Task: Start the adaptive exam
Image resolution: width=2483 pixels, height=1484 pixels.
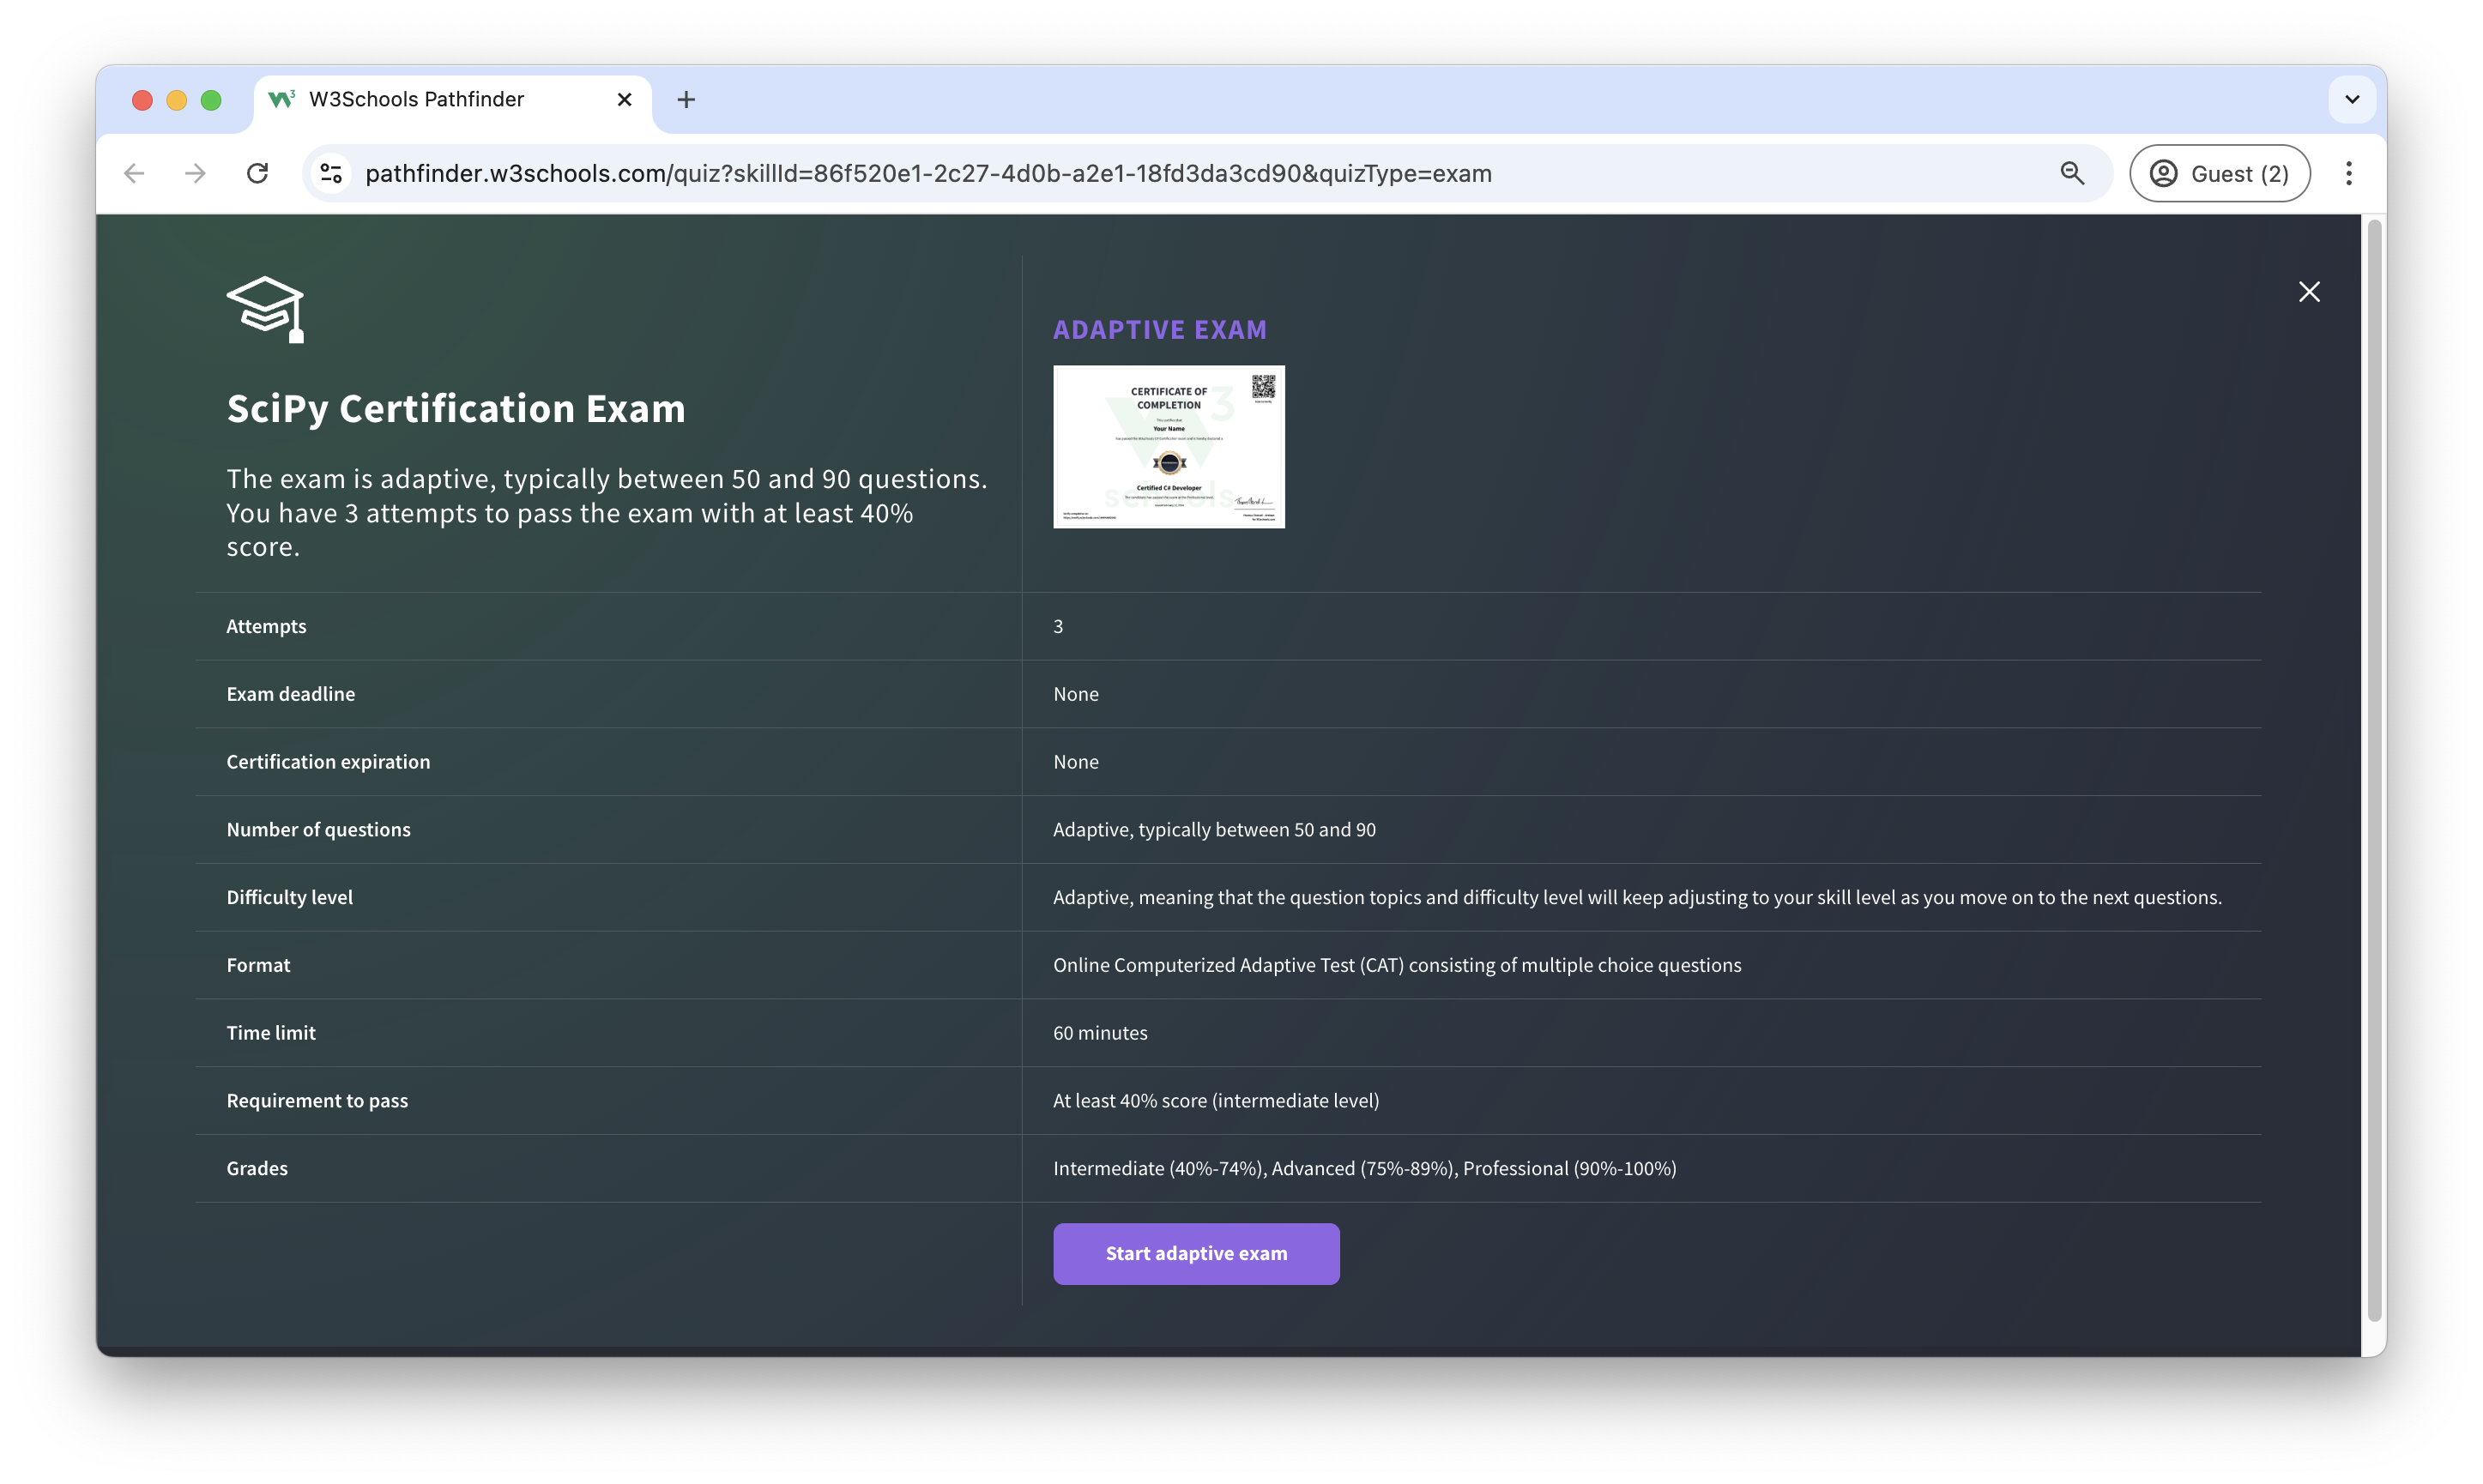Action: pos(1196,1253)
